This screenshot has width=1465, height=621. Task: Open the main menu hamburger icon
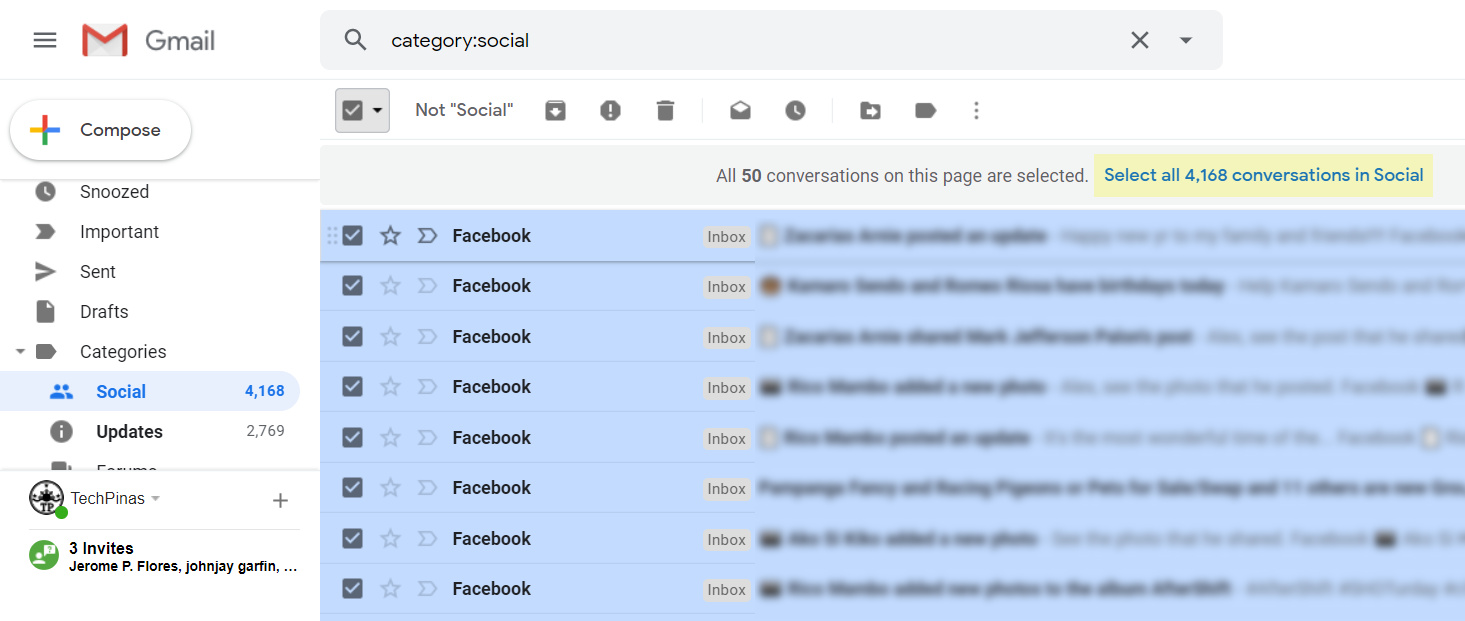(45, 40)
